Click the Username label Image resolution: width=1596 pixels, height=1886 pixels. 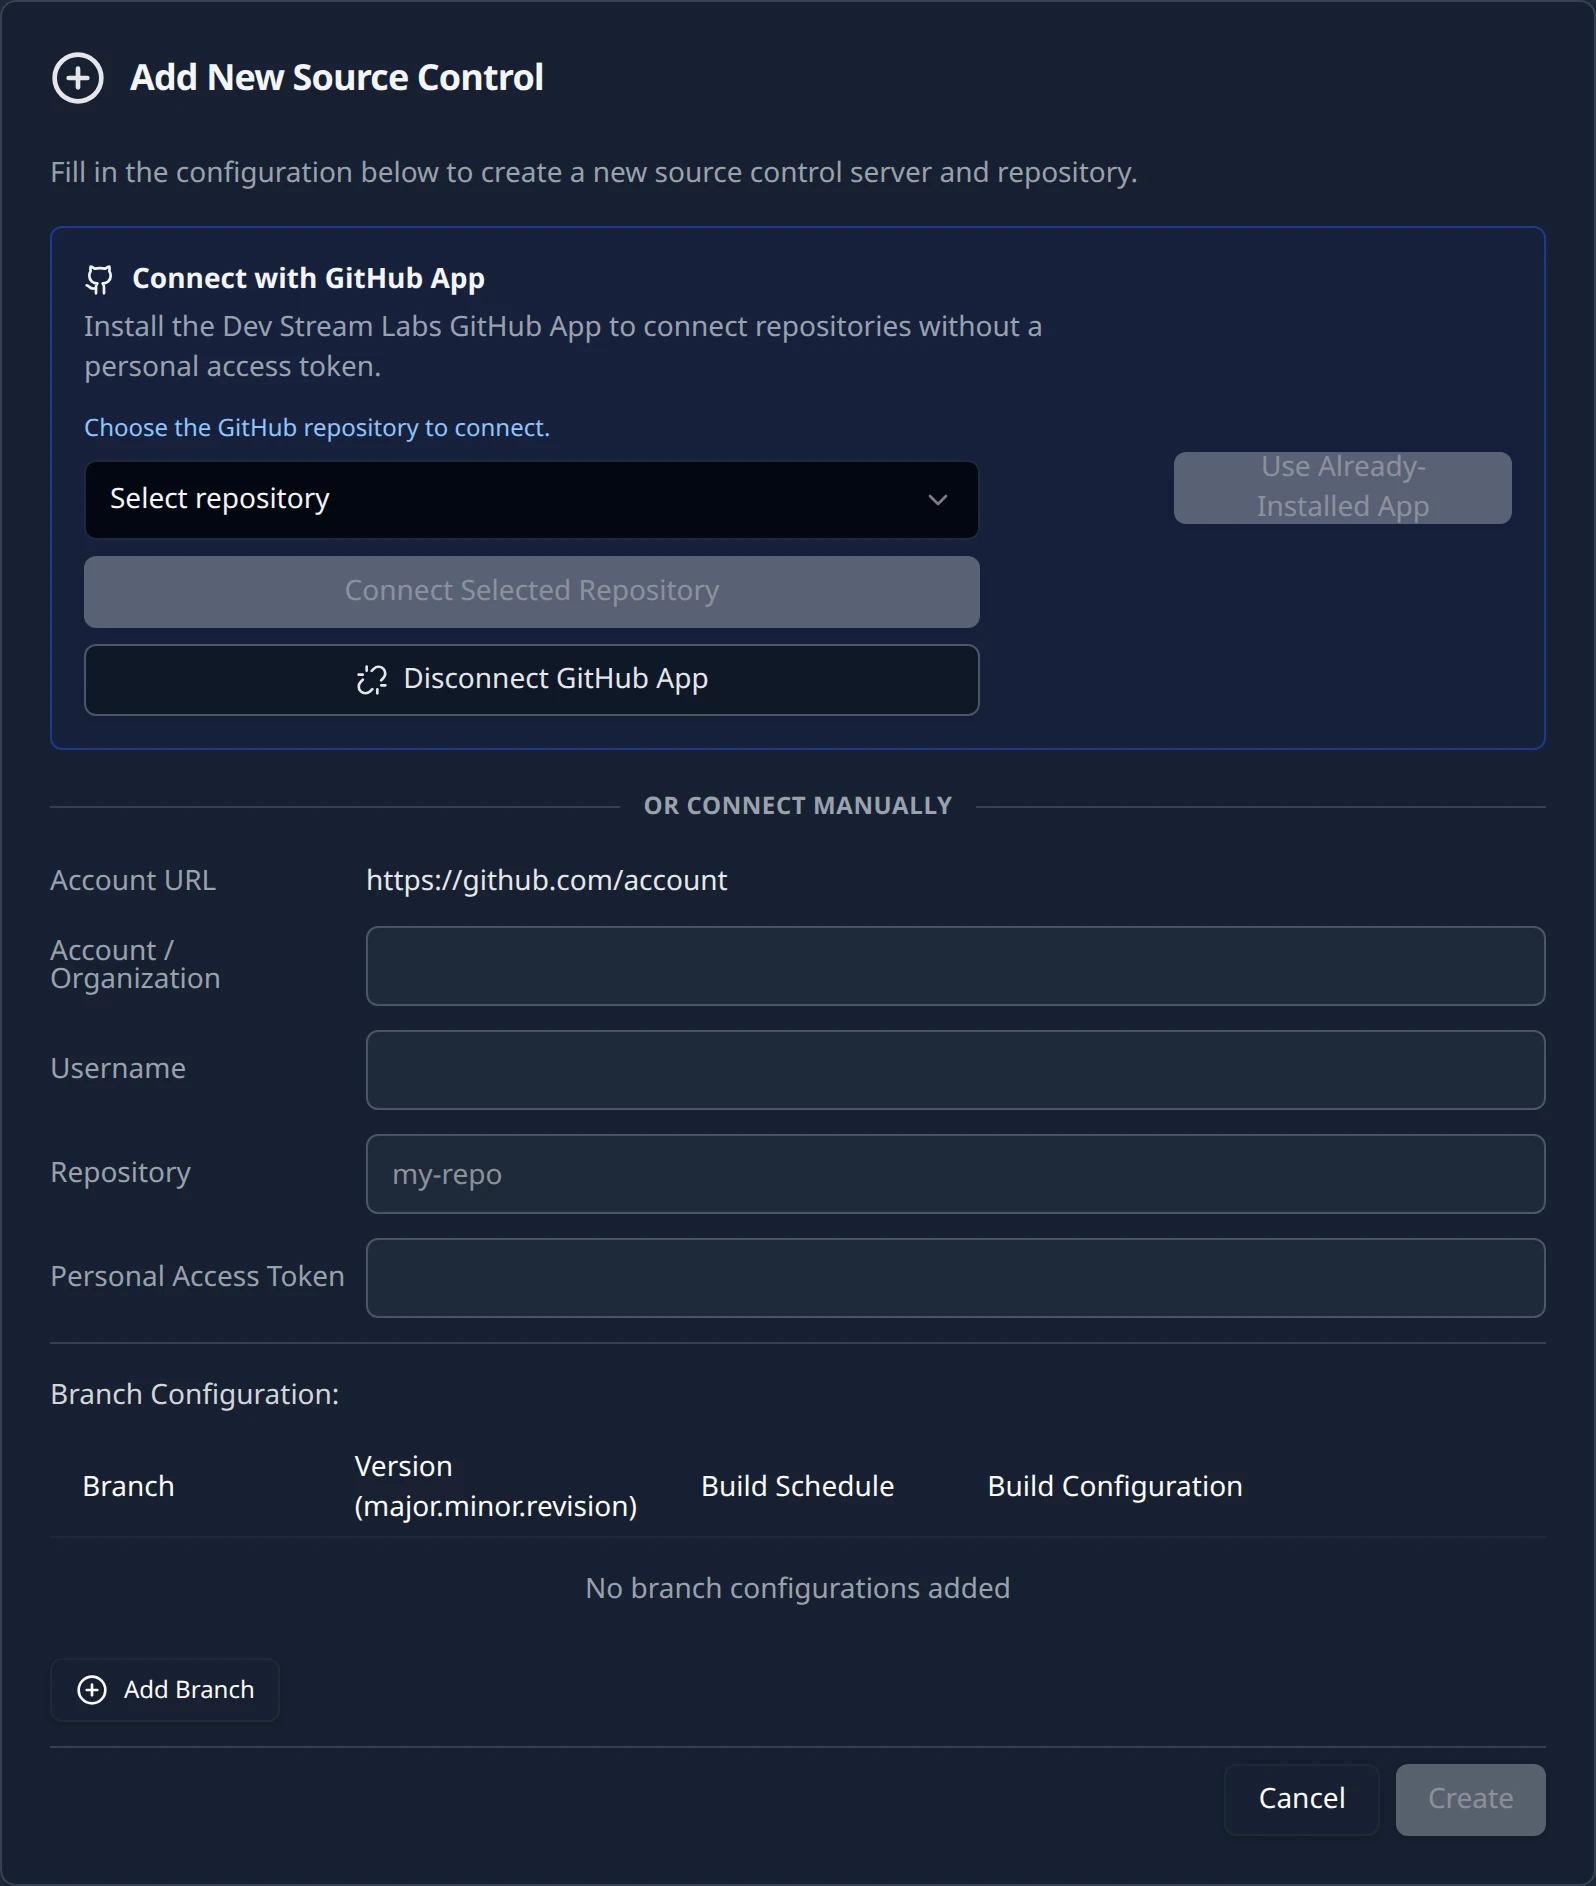118,1069
